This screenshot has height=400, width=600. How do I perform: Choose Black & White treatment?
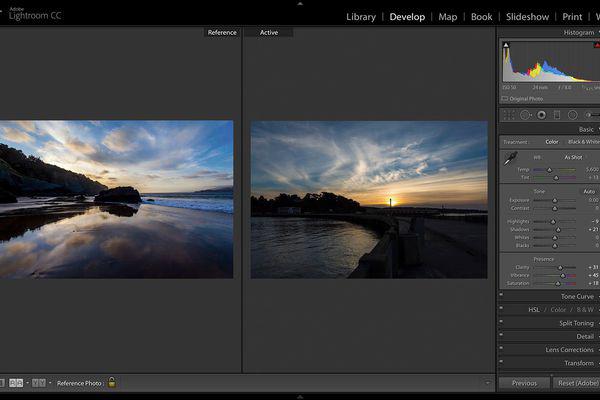(x=584, y=142)
